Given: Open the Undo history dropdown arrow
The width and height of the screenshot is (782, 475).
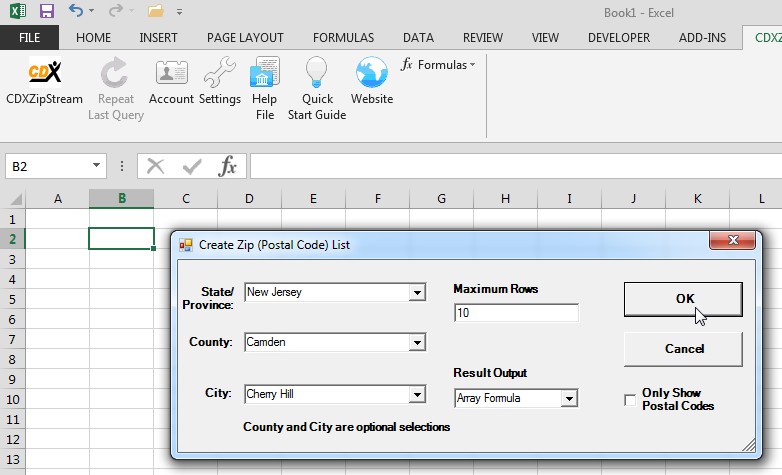Looking at the screenshot, I should pos(91,10).
